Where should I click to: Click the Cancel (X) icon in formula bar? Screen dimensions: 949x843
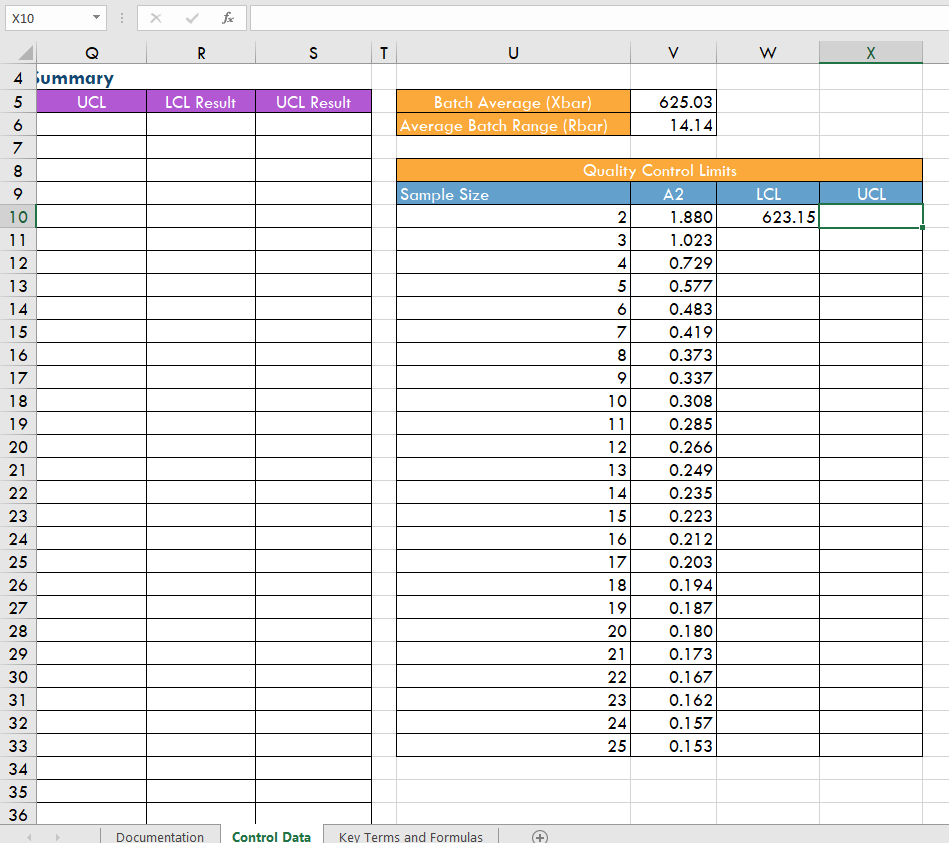click(x=156, y=17)
